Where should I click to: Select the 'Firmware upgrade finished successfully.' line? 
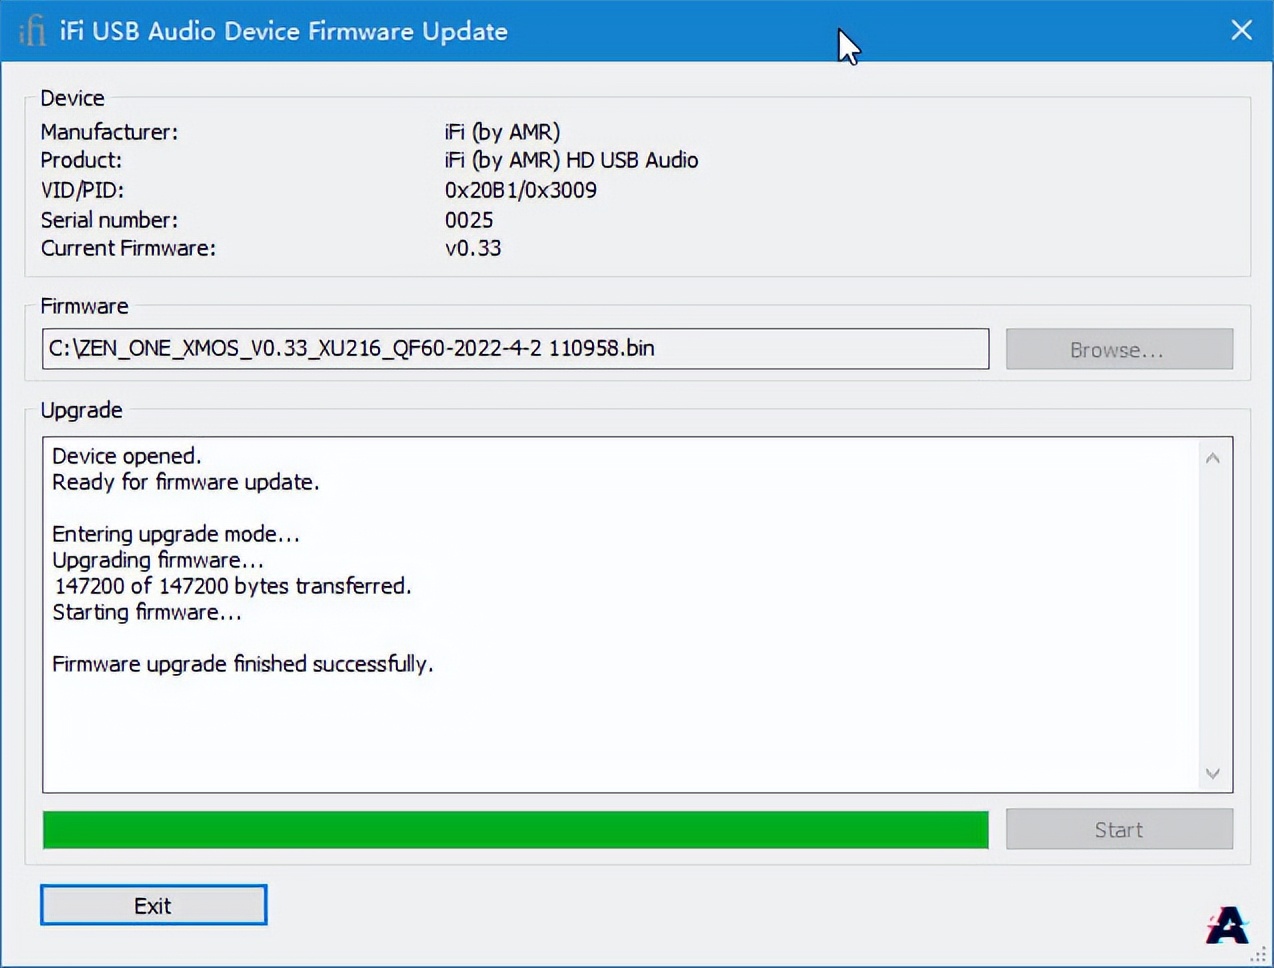[x=243, y=664]
